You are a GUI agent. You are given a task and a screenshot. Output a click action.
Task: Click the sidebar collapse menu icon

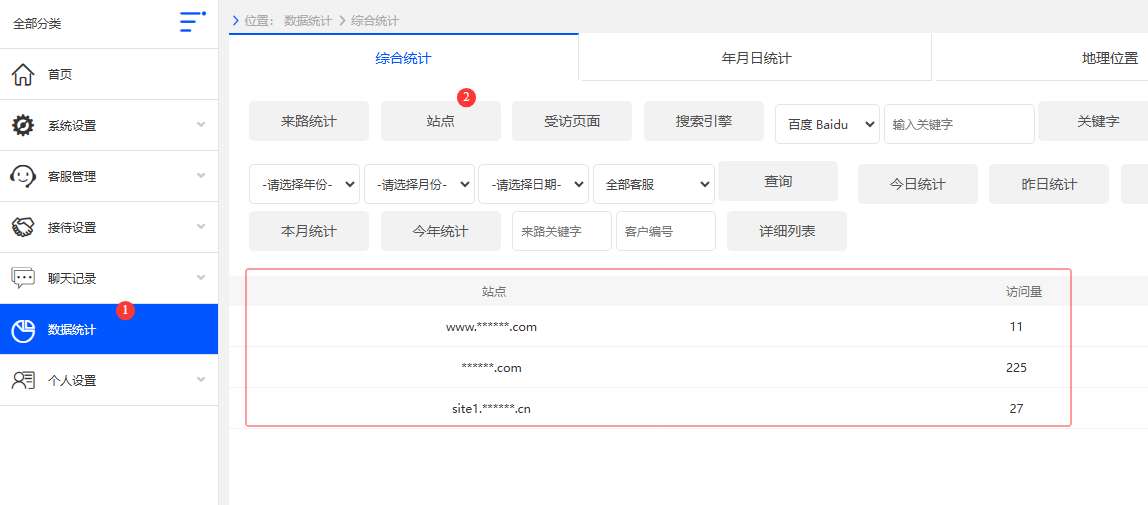click(x=193, y=22)
